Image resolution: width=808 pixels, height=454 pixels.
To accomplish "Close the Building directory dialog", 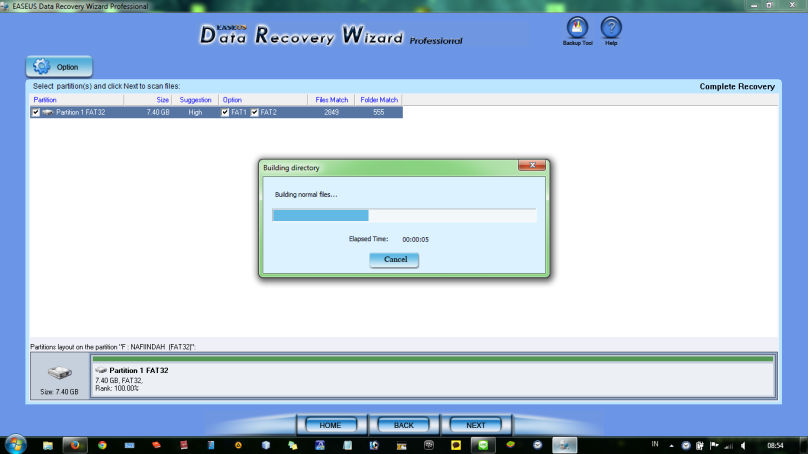I will [x=532, y=165].
